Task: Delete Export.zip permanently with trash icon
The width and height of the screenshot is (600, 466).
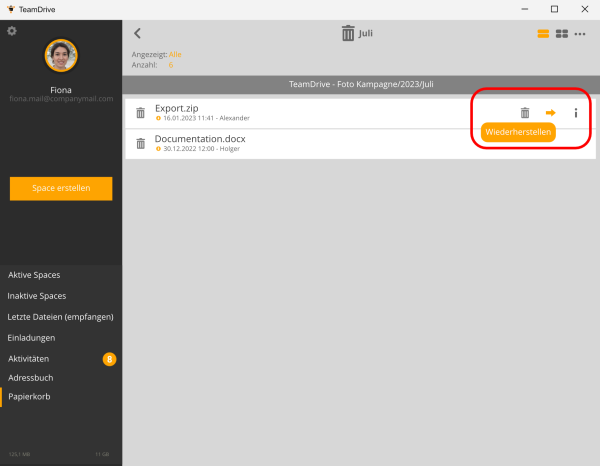Action: (525, 113)
